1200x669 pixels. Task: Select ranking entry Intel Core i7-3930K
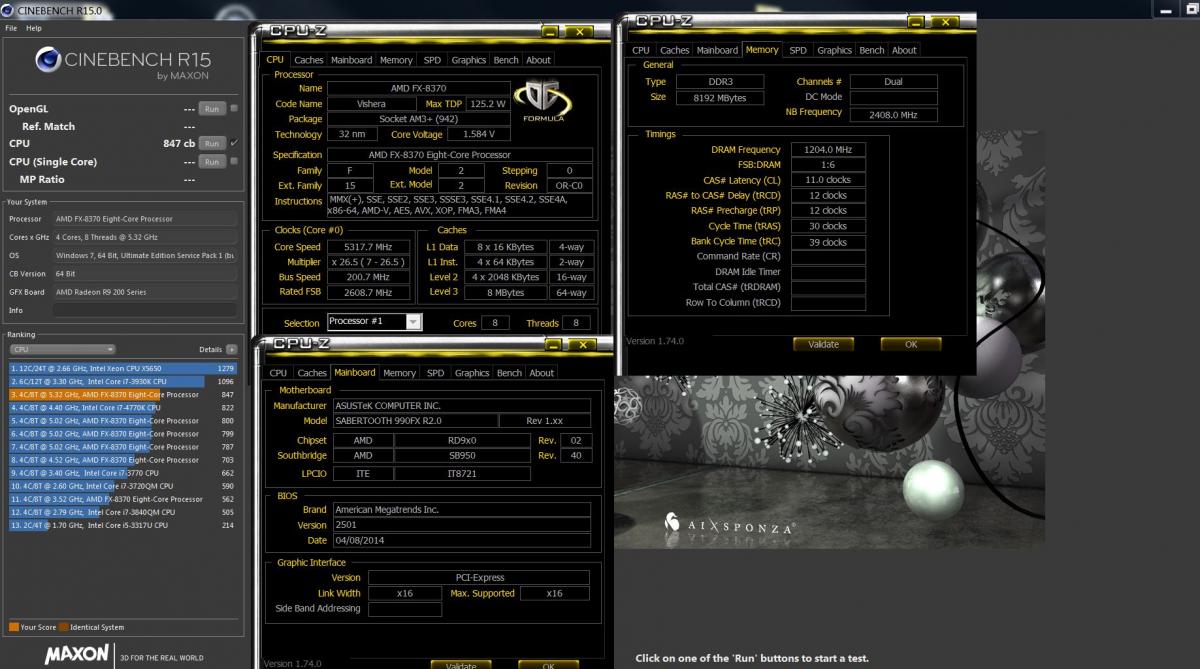click(122, 381)
